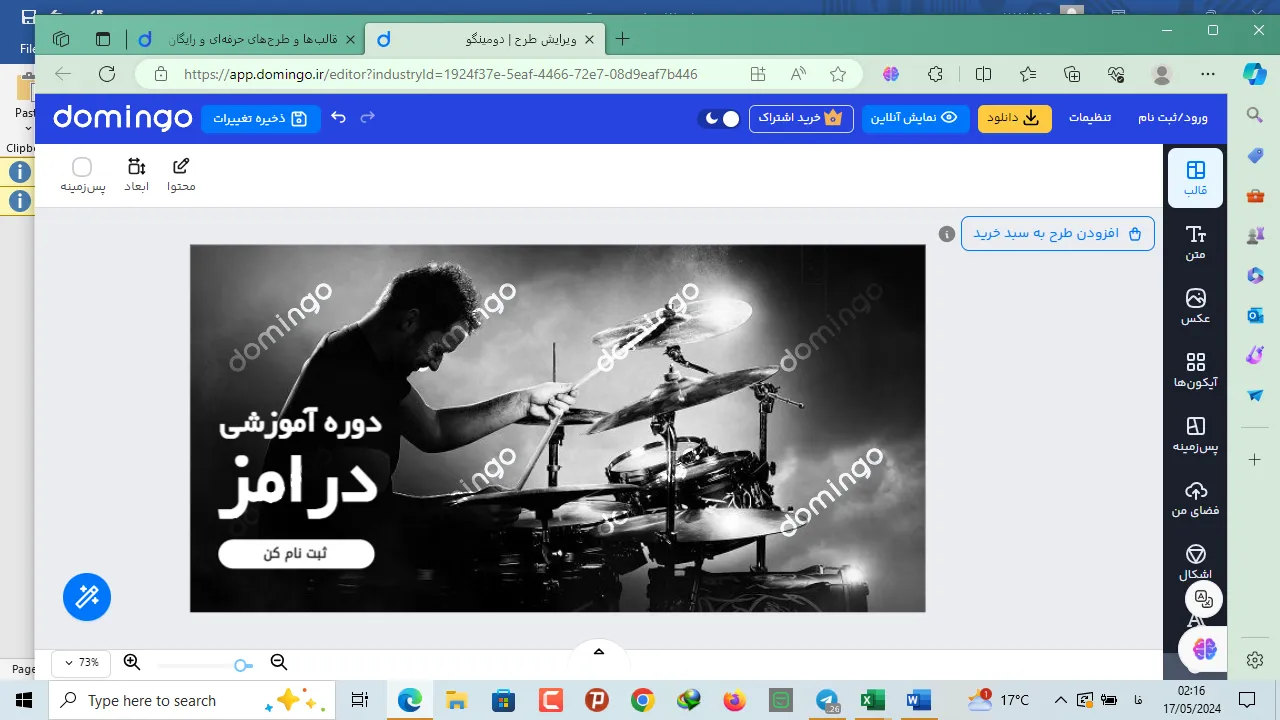This screenshot has width=1280, height=720.
Task: Click the redo arrow
Action: click(x=368, y=117)
